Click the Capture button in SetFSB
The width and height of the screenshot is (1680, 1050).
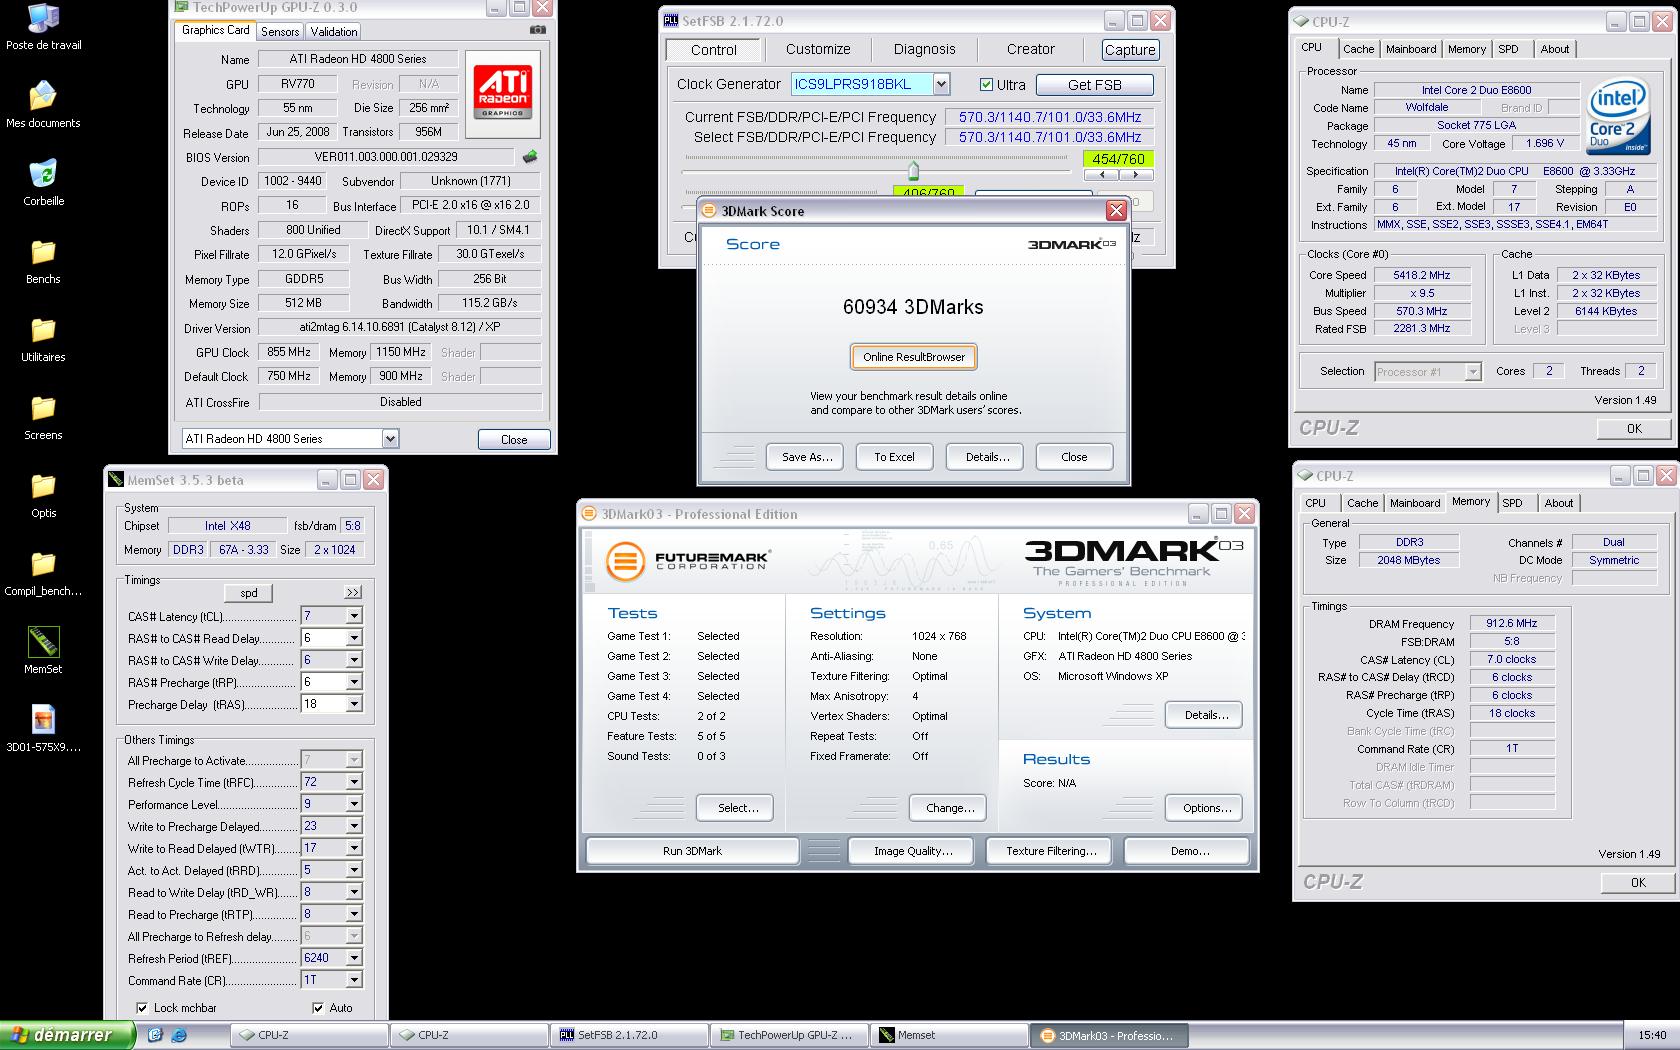click(x=1130, y=50)
